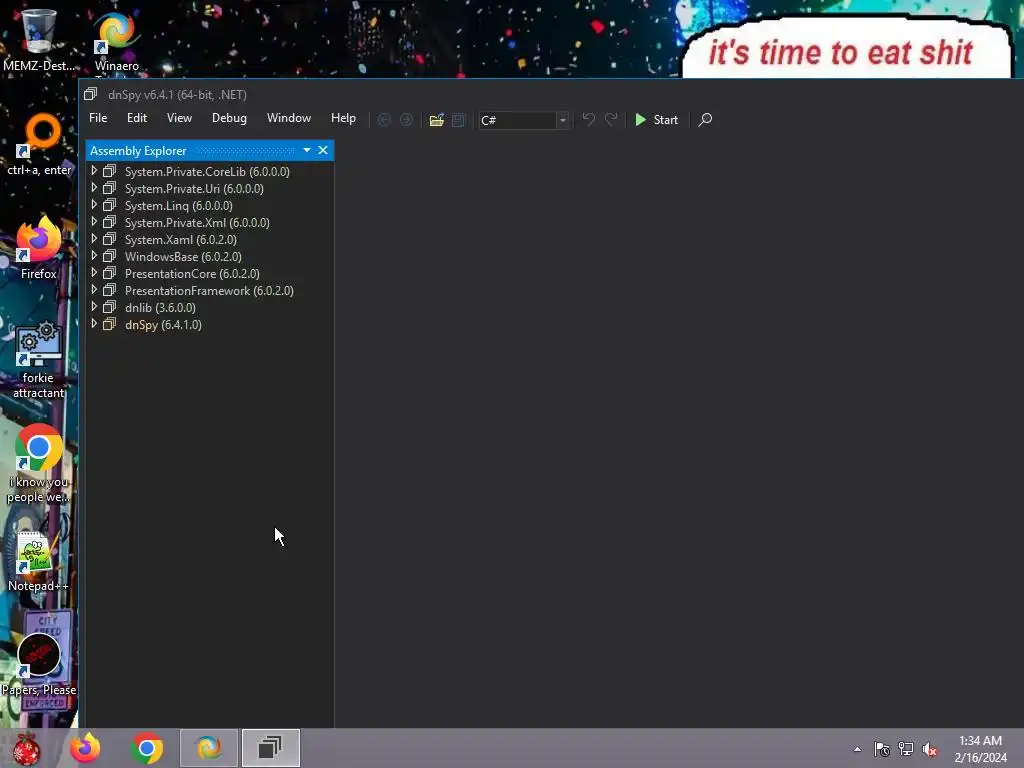Open the File menu in dnSpy

point(98,118)
